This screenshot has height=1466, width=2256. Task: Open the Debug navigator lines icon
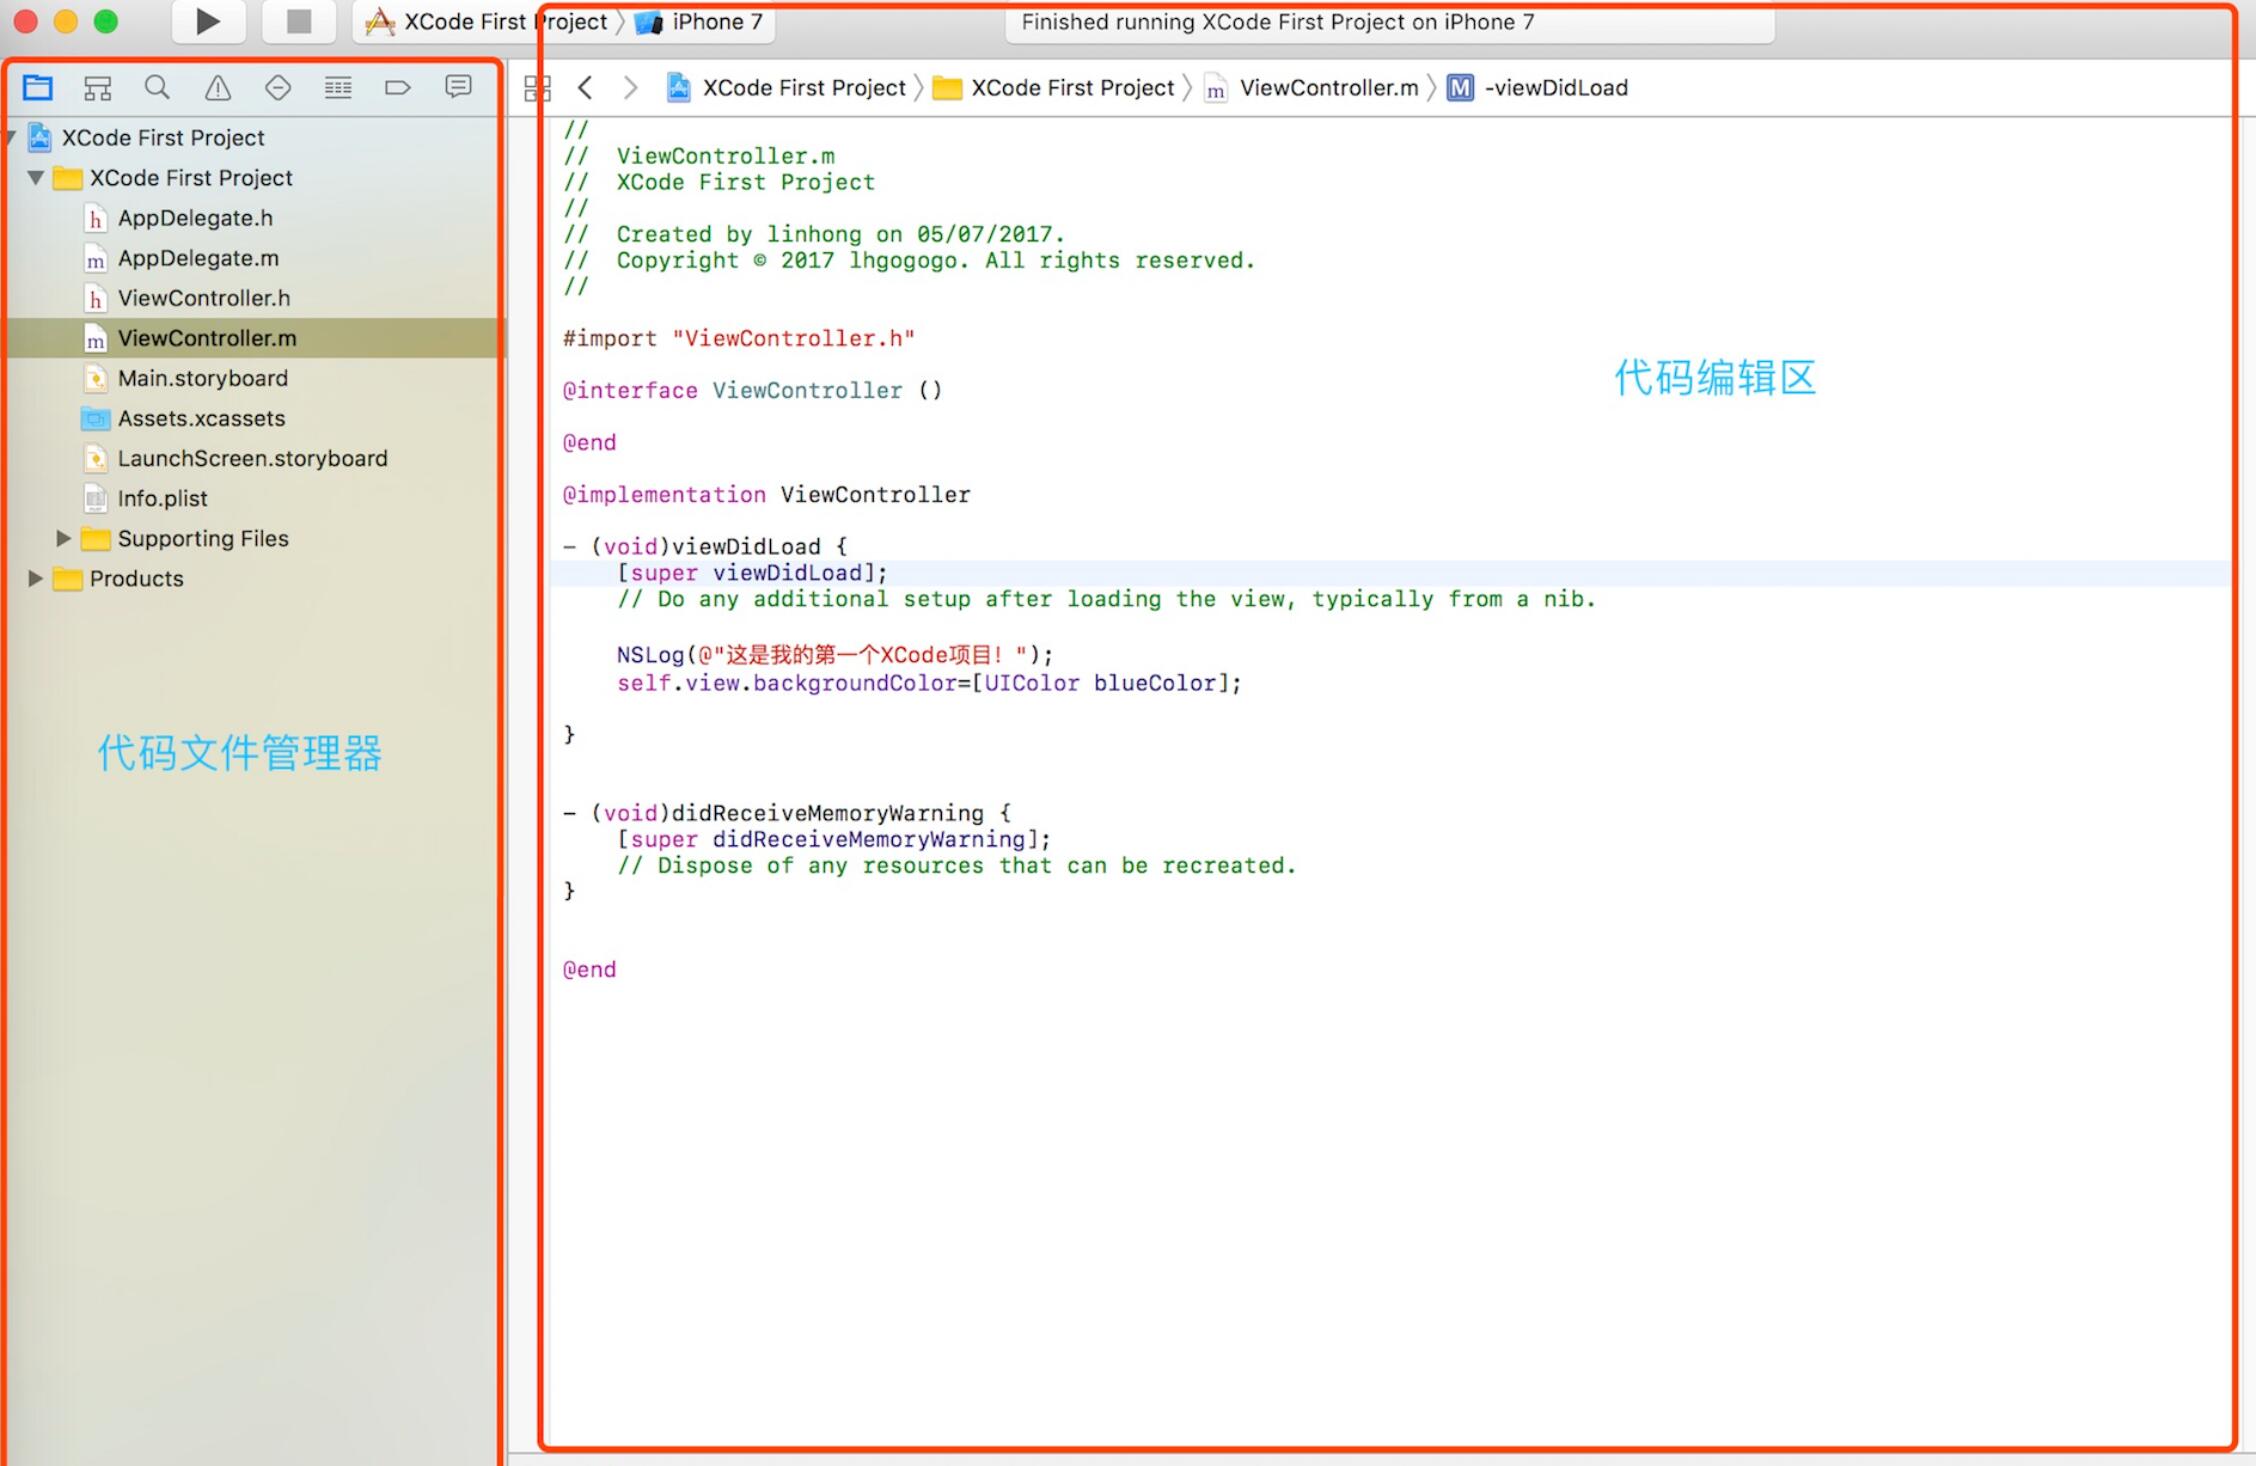point(338,88)
